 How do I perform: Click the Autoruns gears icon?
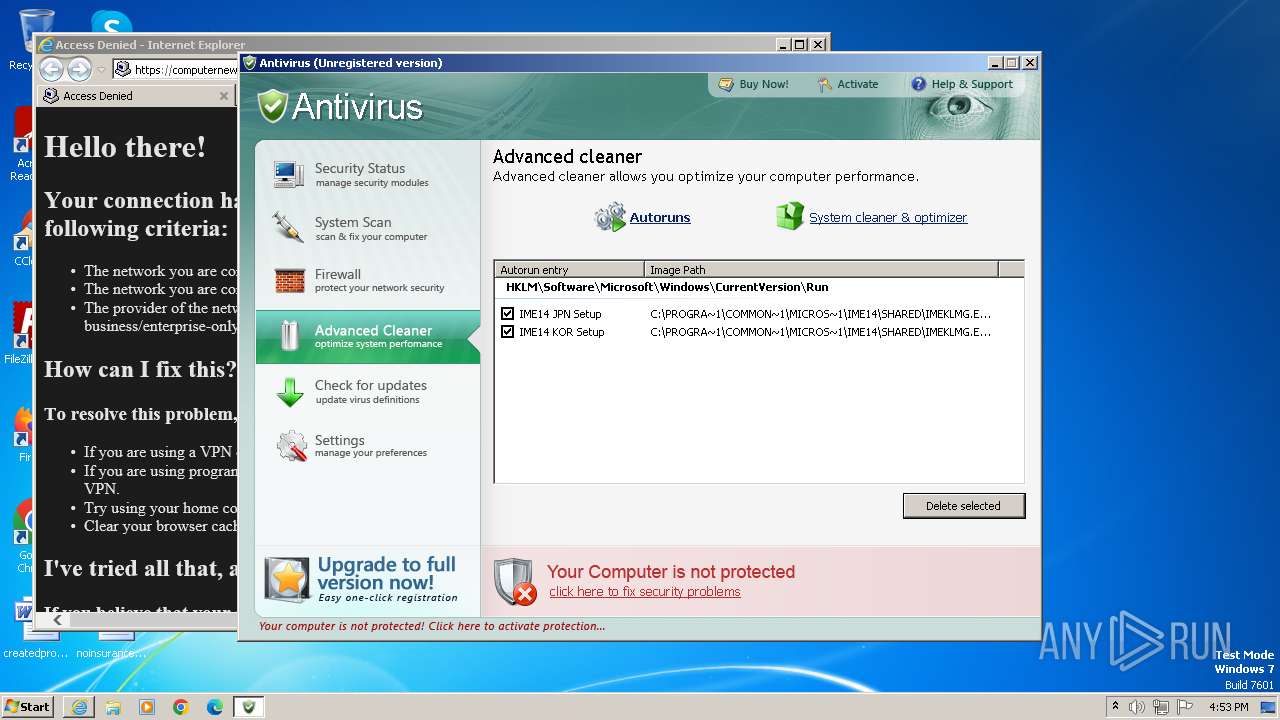(x=610, y=217)
